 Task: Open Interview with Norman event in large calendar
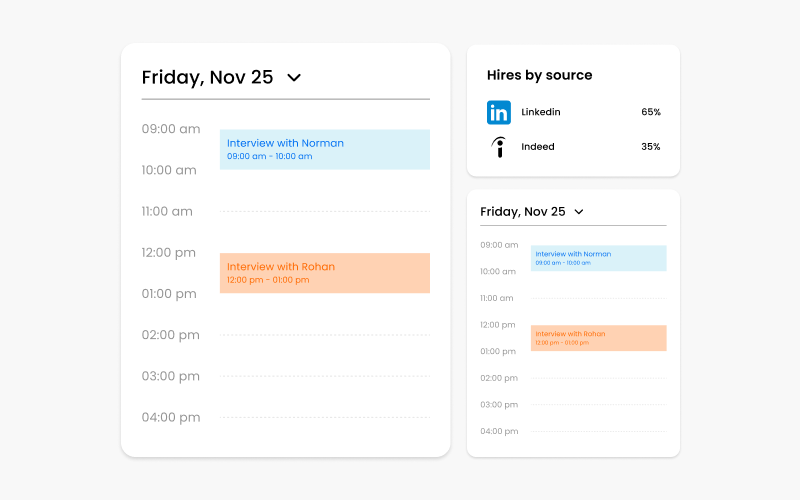(x=324, y=149)
